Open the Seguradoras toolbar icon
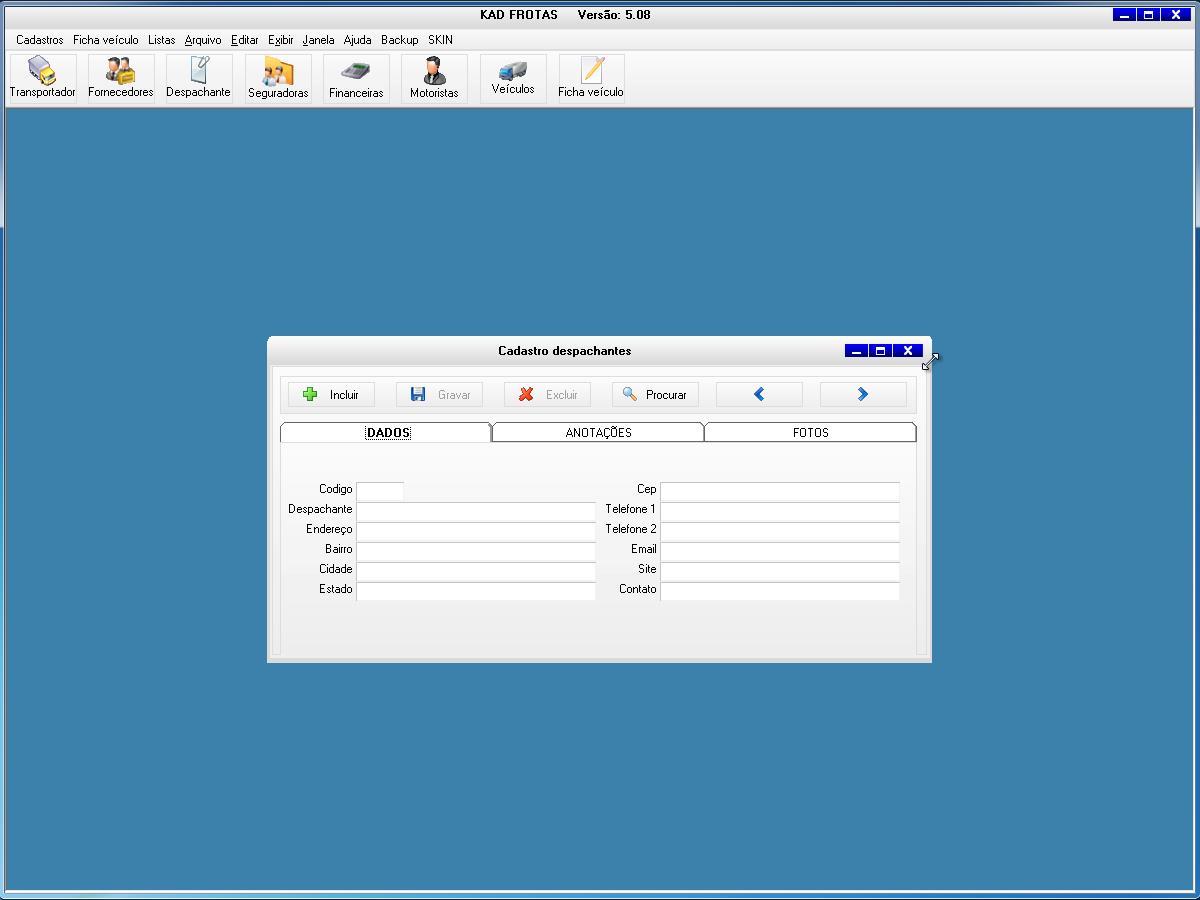 (278, 78)
